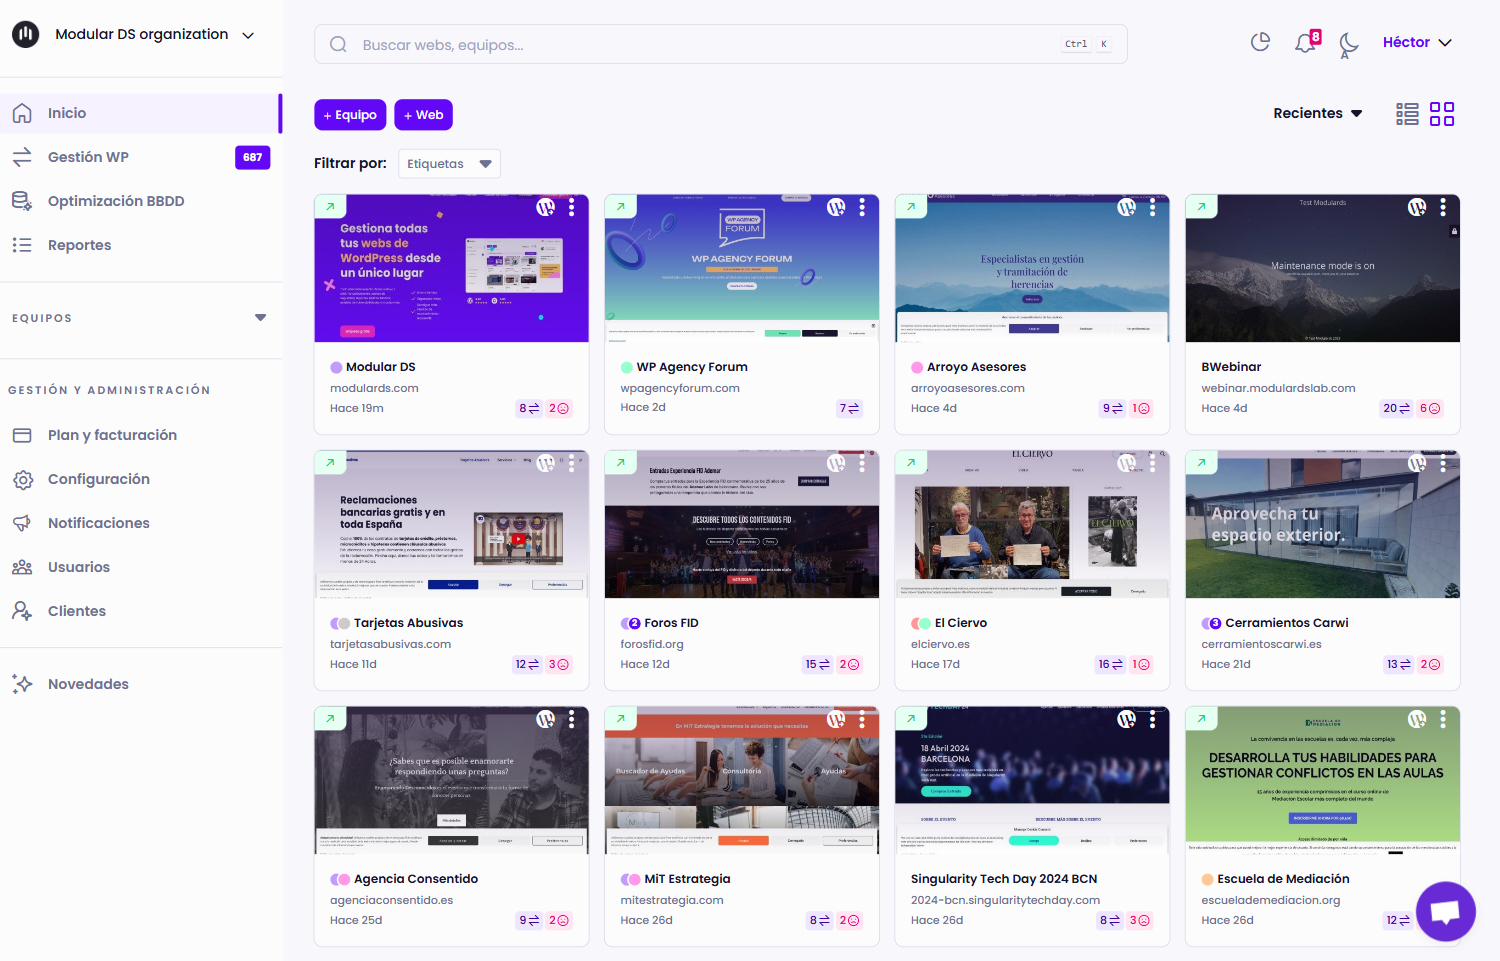Open three-dot menu on WP Agency Forum card
Screen dimensions: 1500x961
tap(862, 207)
